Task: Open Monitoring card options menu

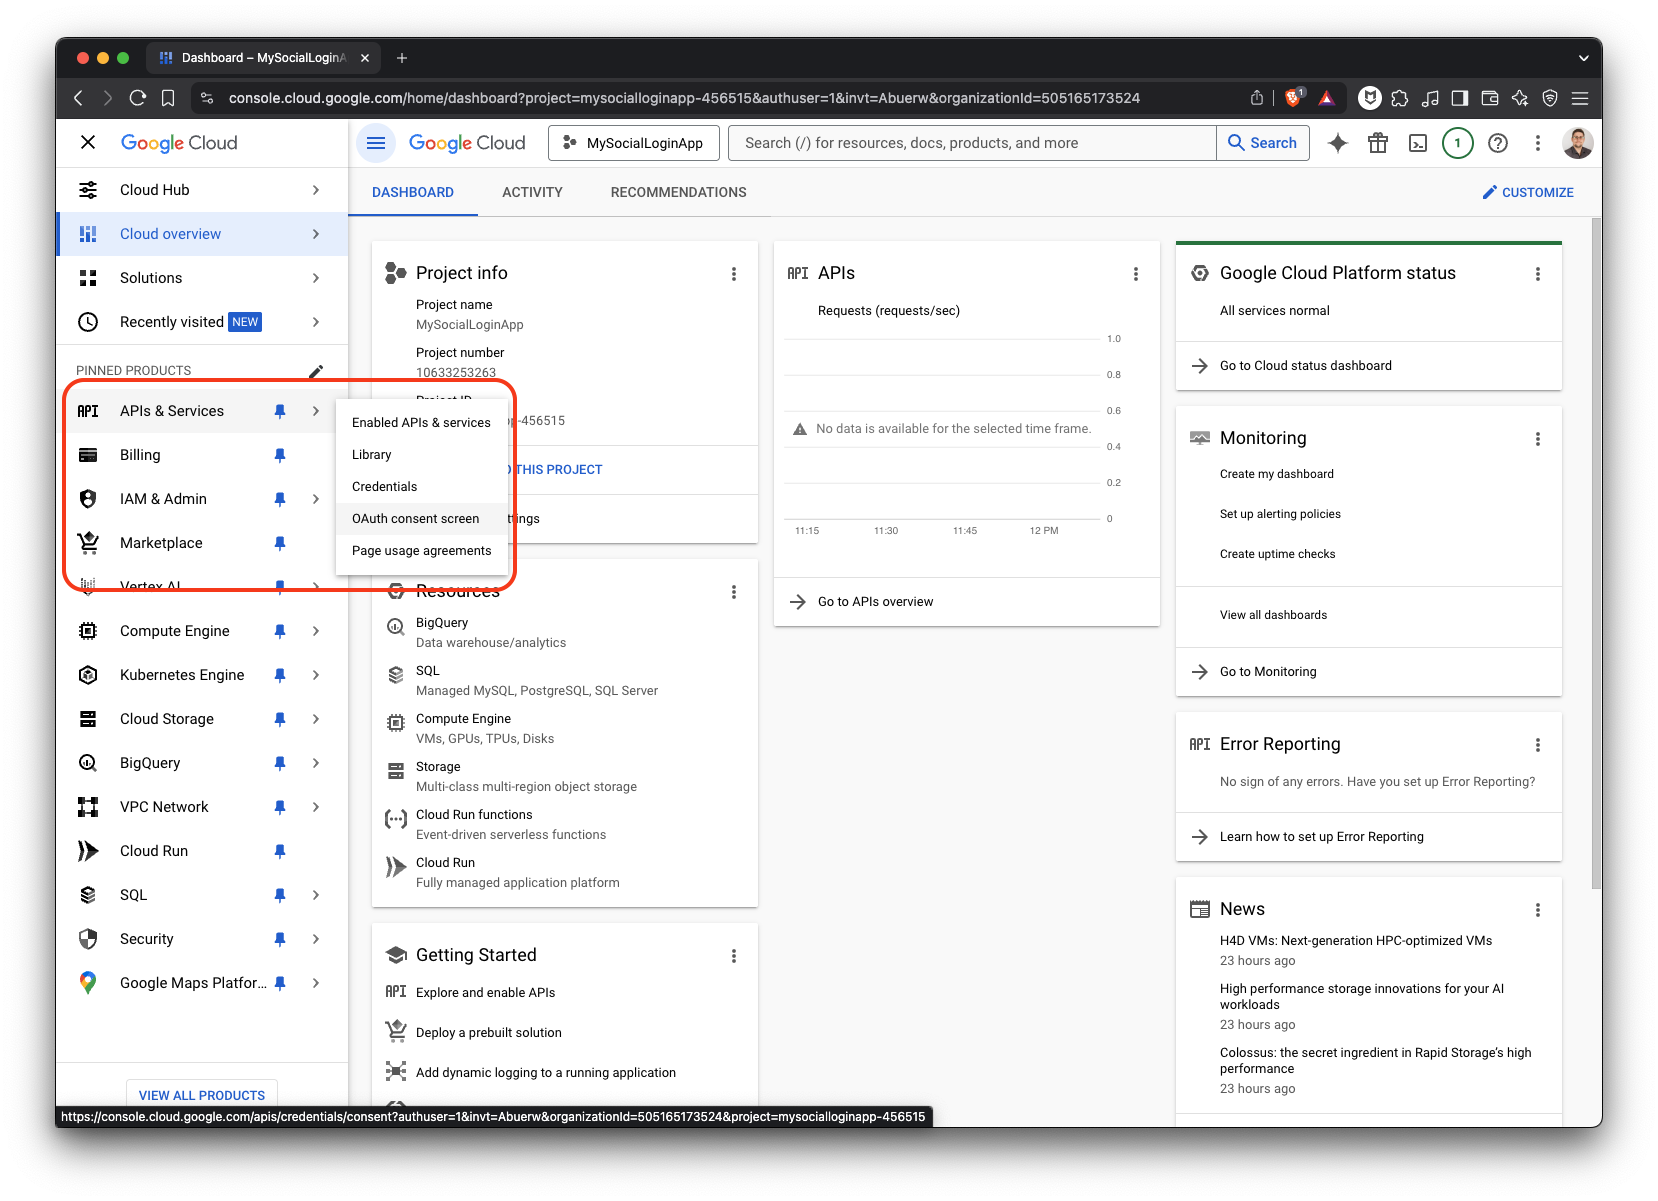Action: (1538, 439)
